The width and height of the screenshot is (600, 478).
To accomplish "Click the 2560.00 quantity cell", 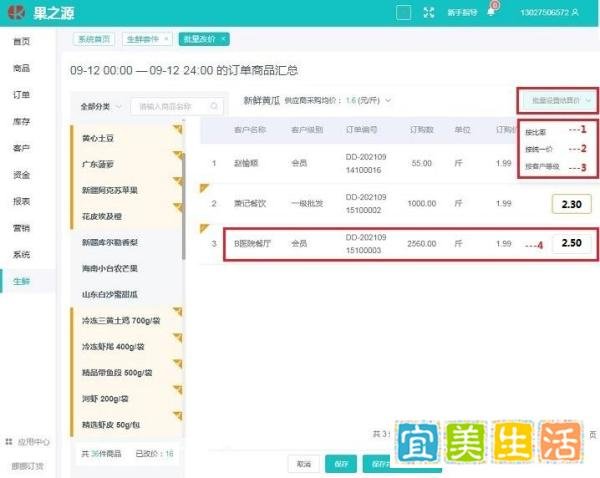I will coord(422,243).
